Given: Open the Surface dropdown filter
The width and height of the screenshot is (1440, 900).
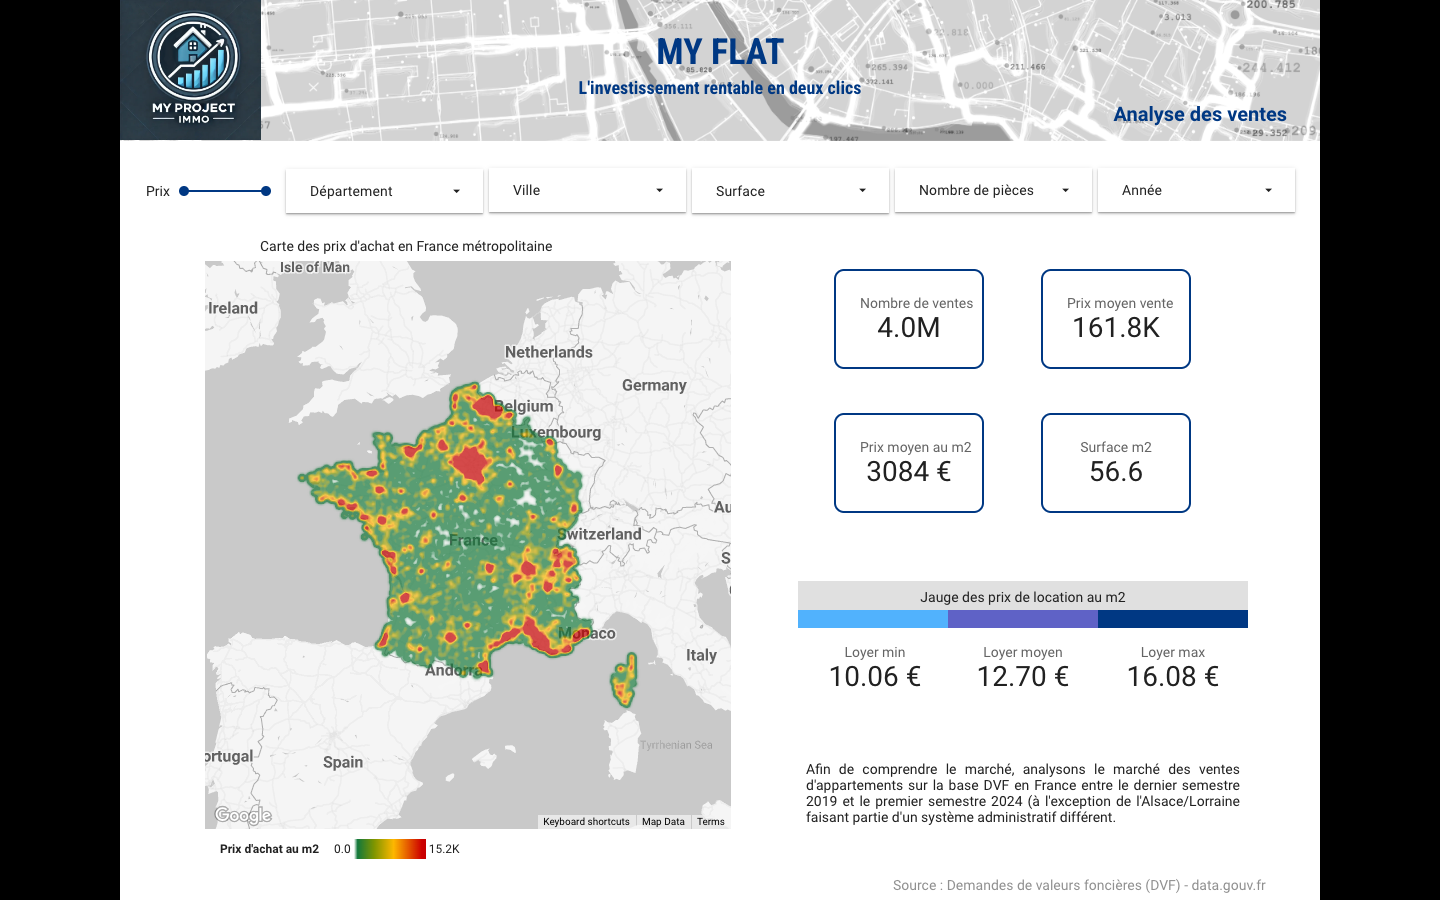Looking at the screenshot, I should (x=790, y=191).
